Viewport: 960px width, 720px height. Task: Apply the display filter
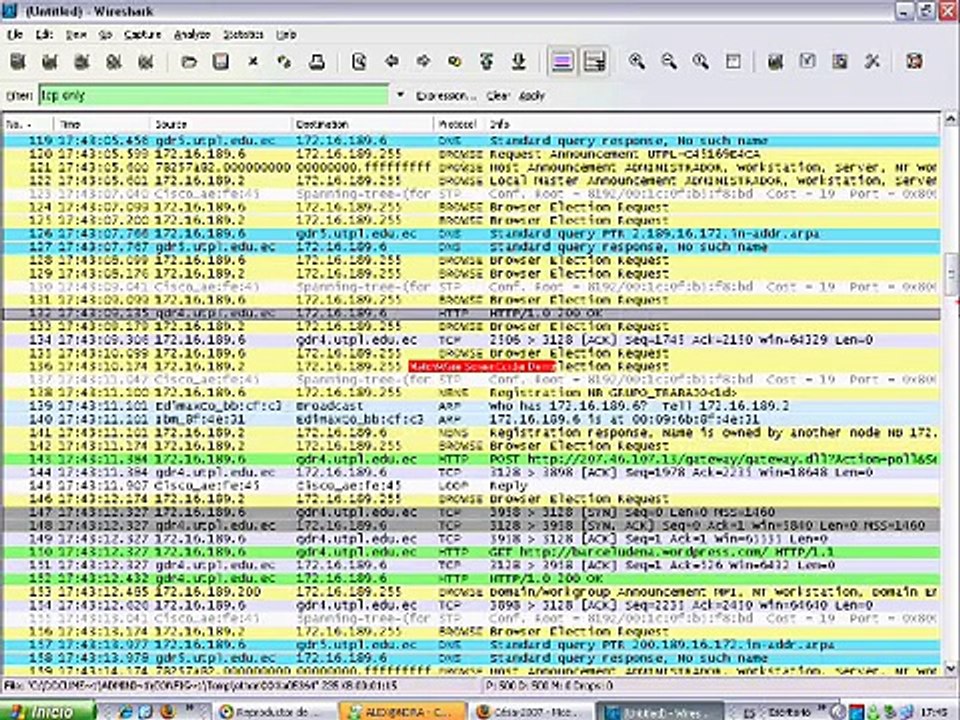click(x=531, y=96)
